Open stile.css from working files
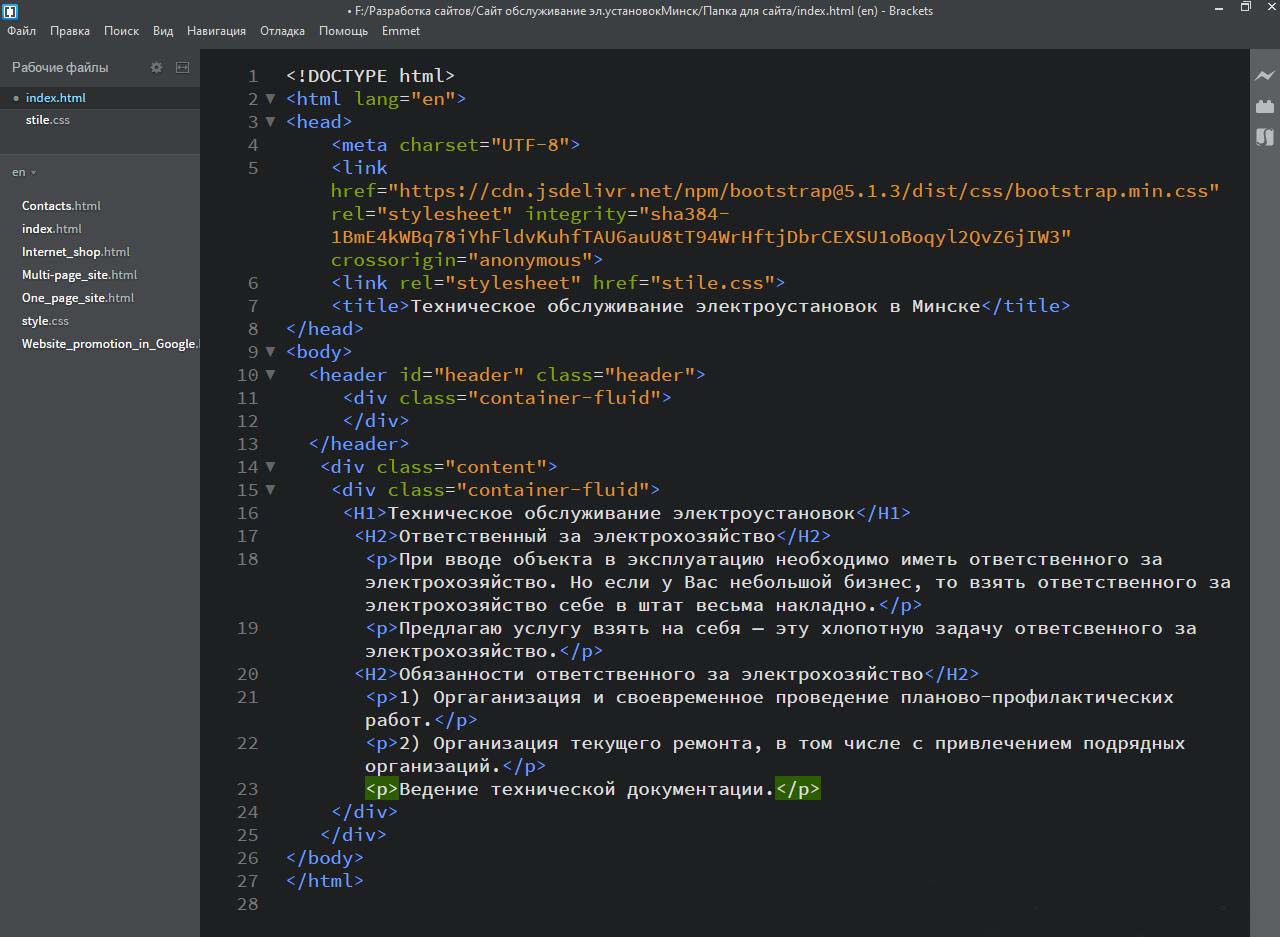The height and width of the screenshot is (937, 1280). [47, 120]
